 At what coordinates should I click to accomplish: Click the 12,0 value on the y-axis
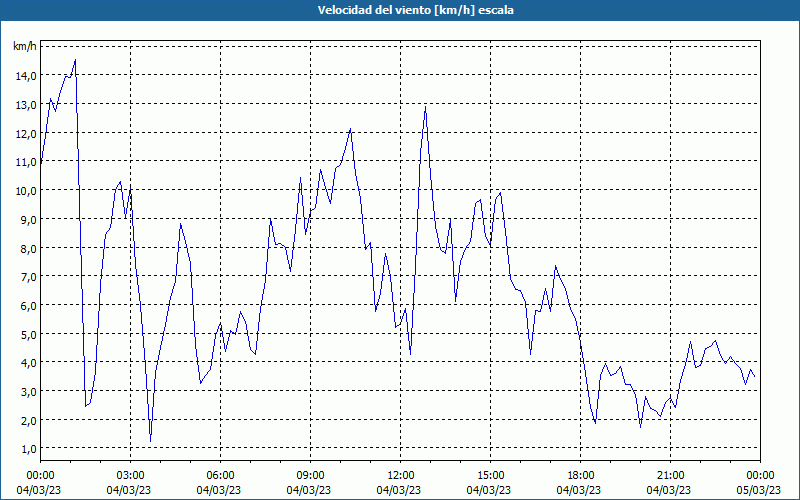coord(26,133)
